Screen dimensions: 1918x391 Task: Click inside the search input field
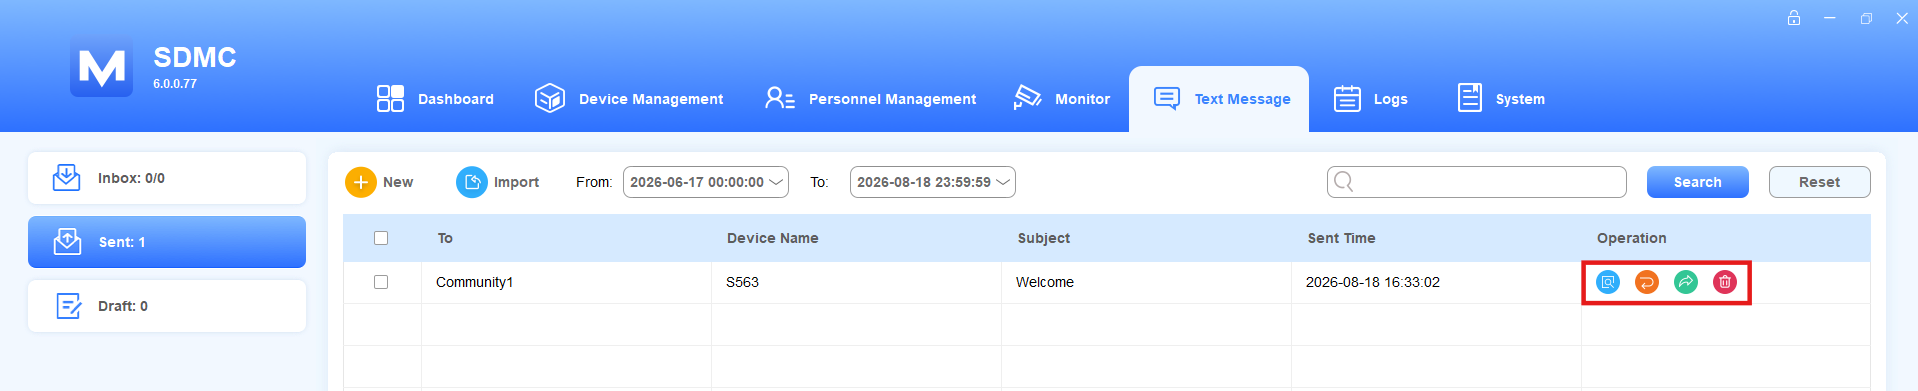click(1477, 182)
